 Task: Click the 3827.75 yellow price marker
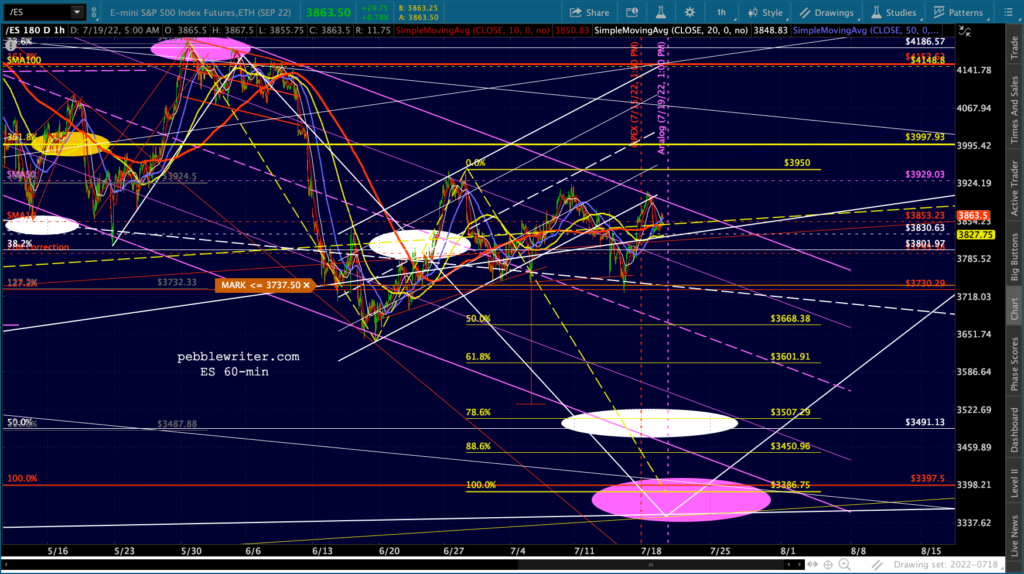[976, 234]
